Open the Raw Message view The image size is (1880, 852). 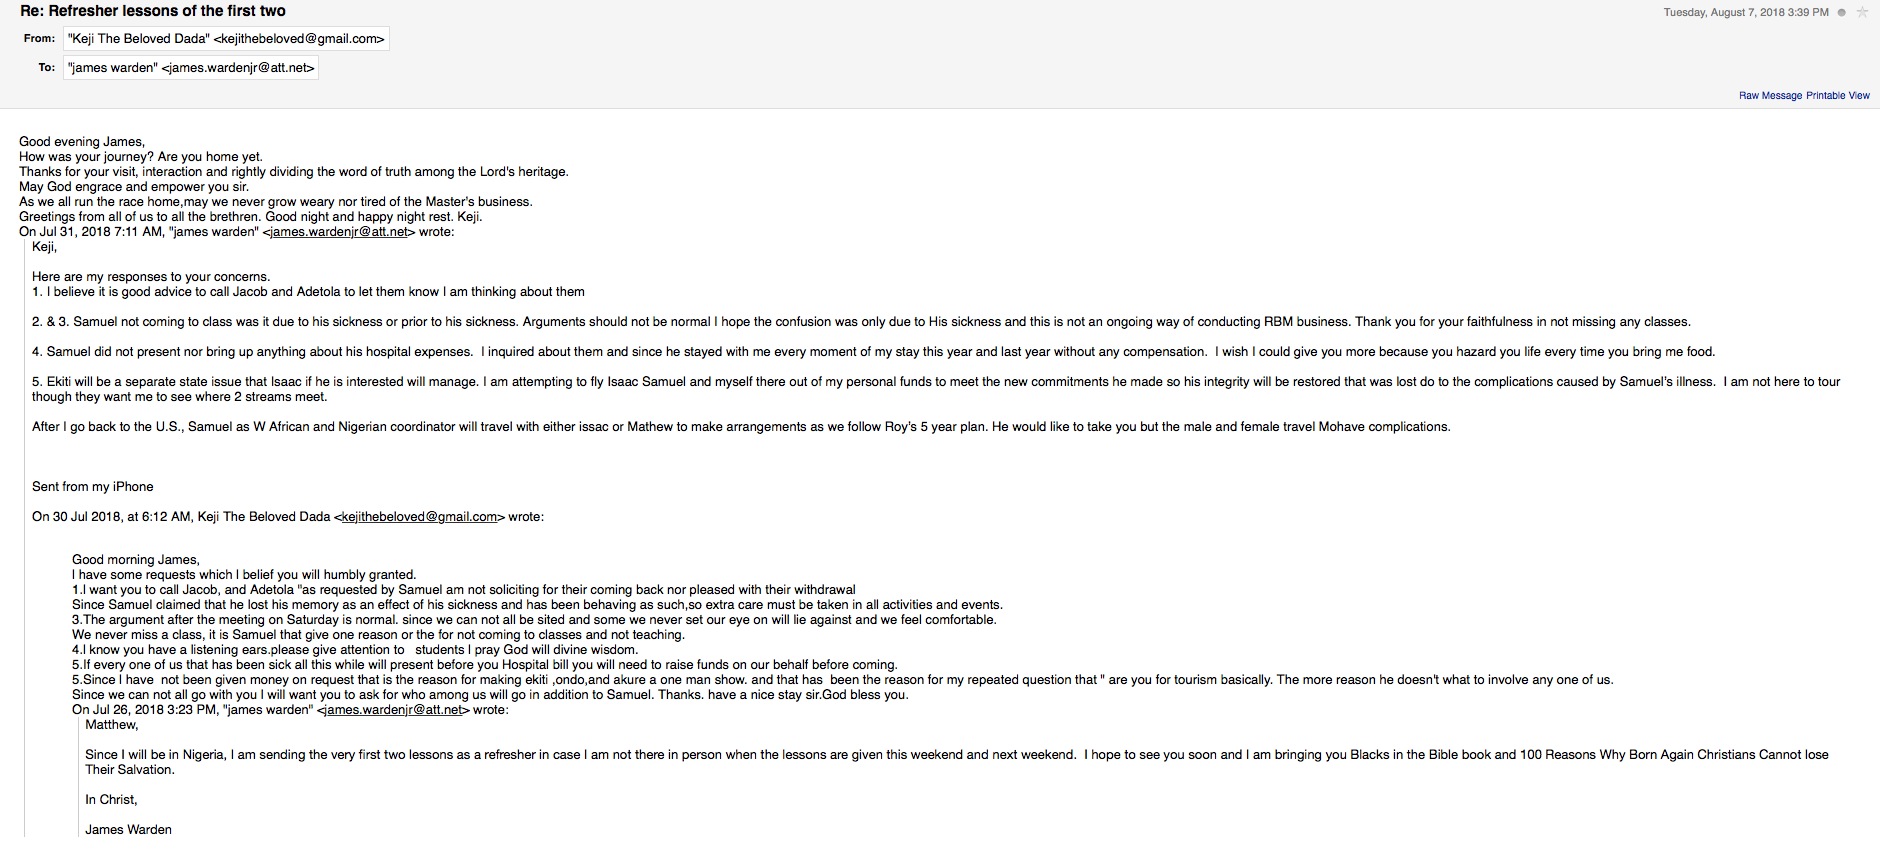pos(1770,96)
